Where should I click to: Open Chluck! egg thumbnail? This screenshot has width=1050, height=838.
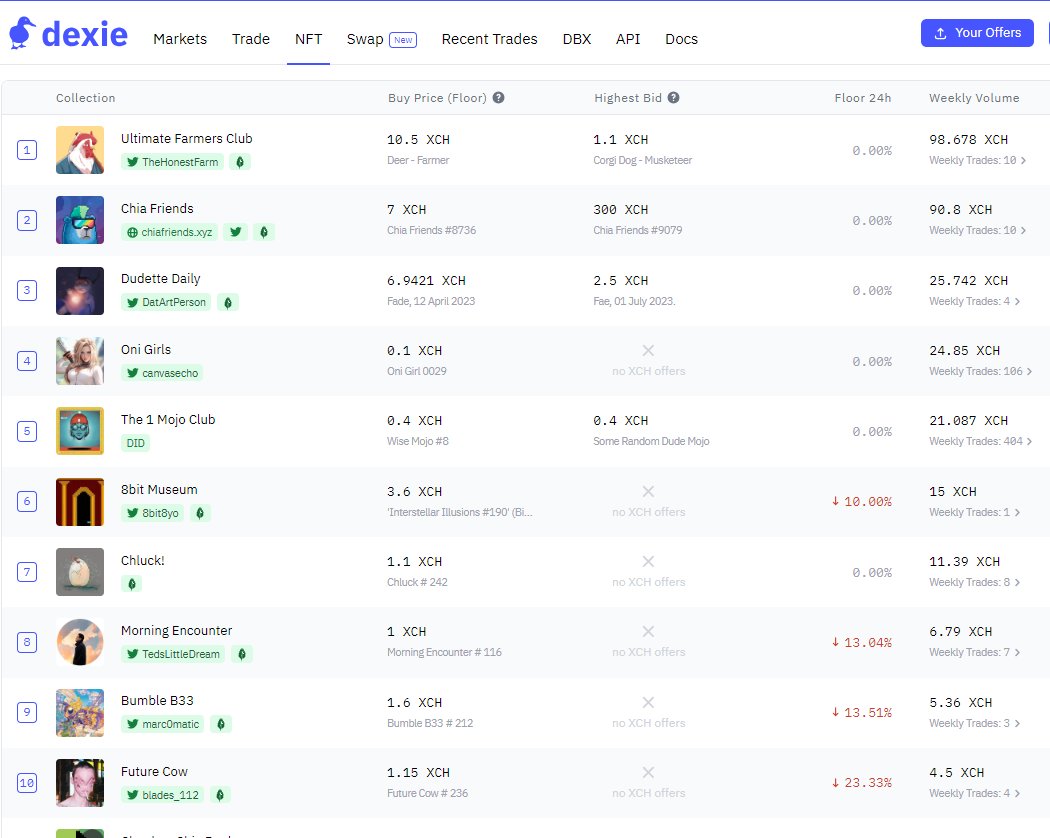click(x=80, y=572)
